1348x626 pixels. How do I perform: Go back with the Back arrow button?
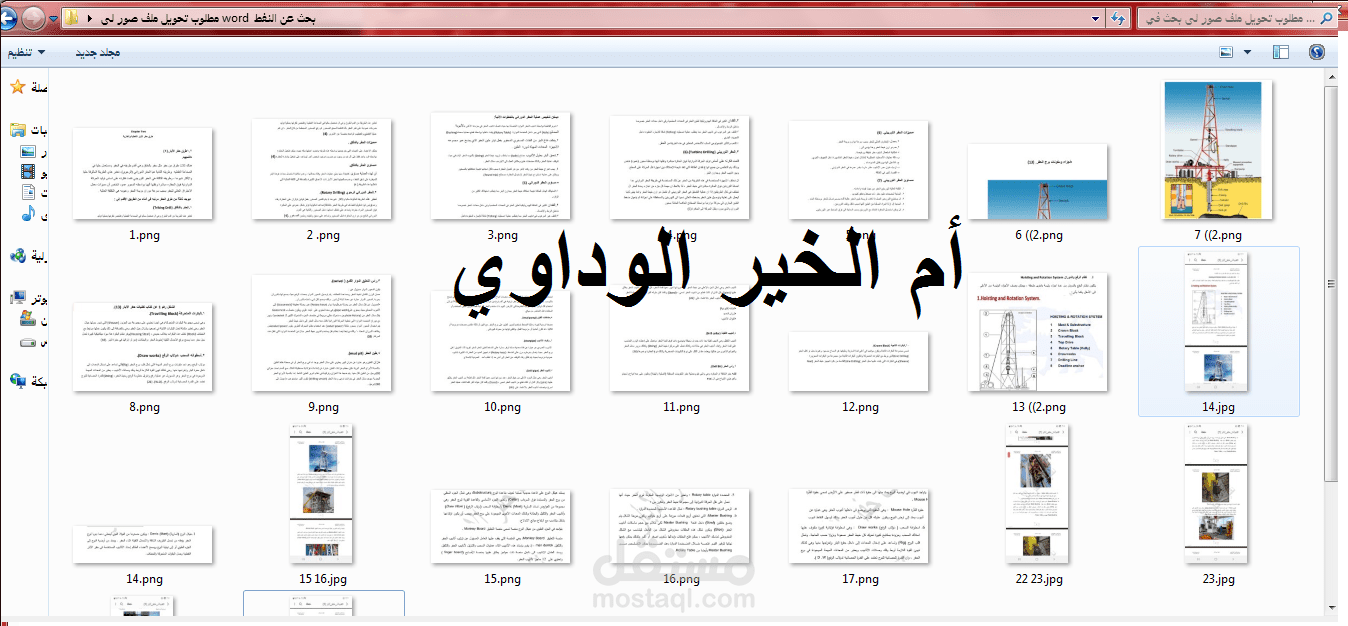point(7,18)
